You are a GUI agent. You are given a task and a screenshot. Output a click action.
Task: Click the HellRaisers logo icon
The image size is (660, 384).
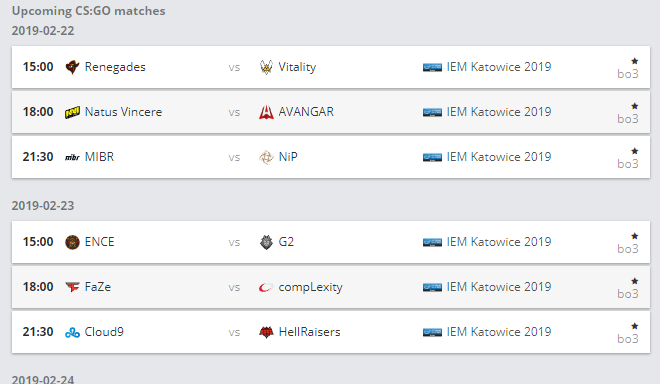click(266, 333)
